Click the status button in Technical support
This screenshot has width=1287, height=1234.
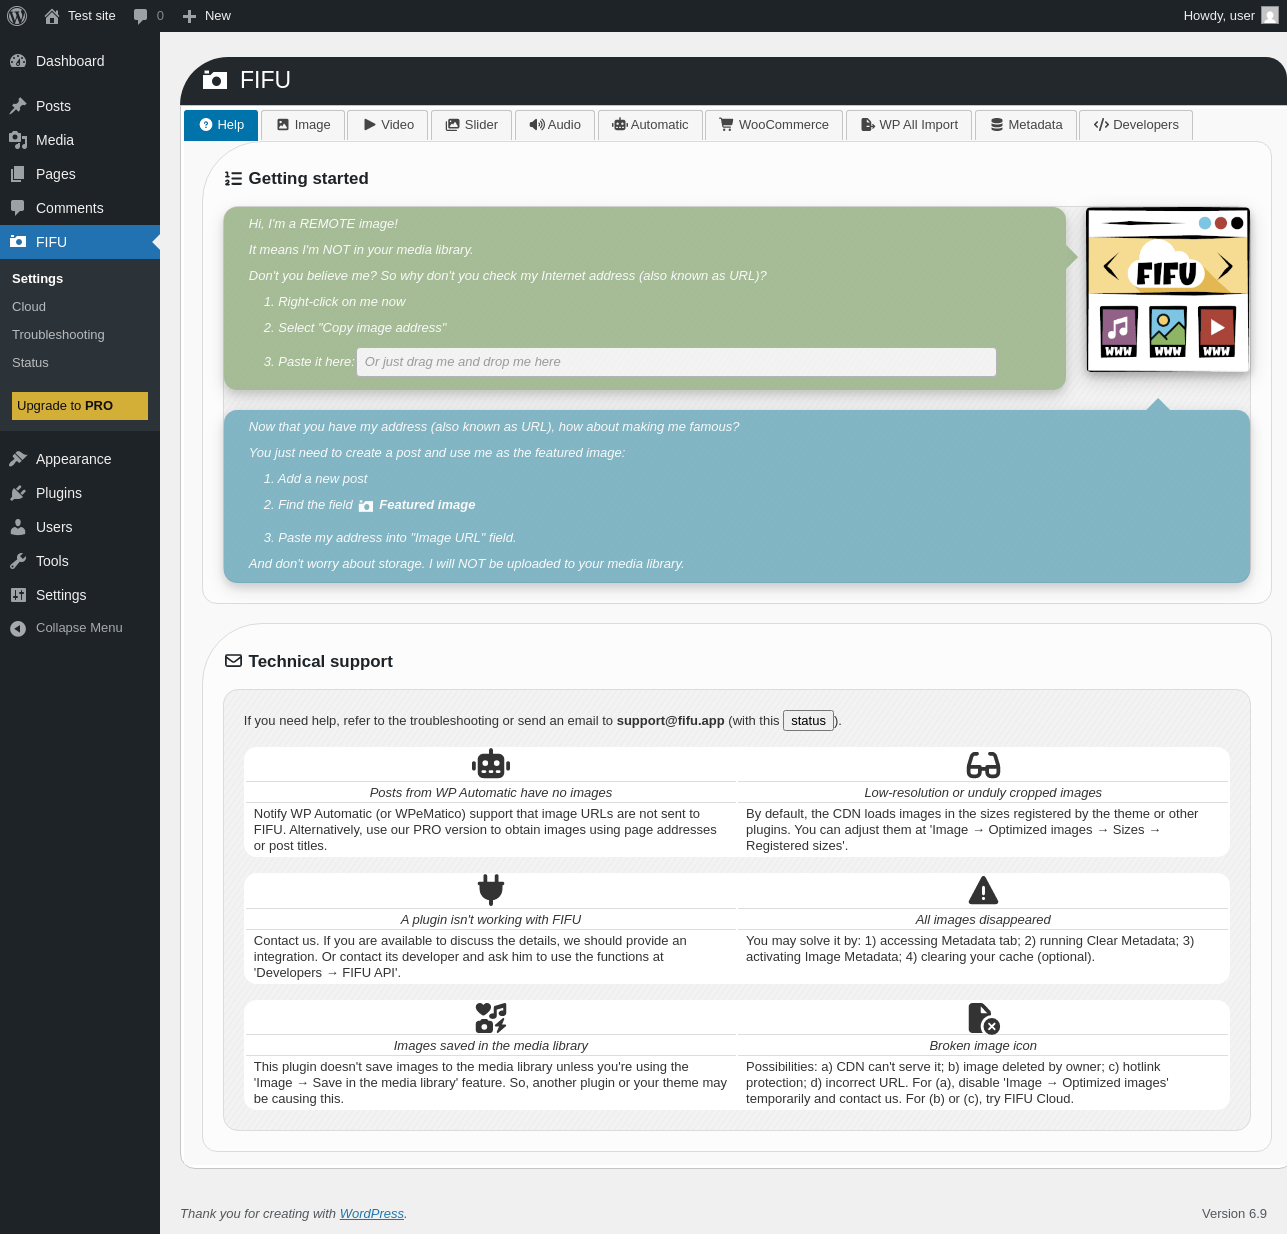tap(808, 721)
